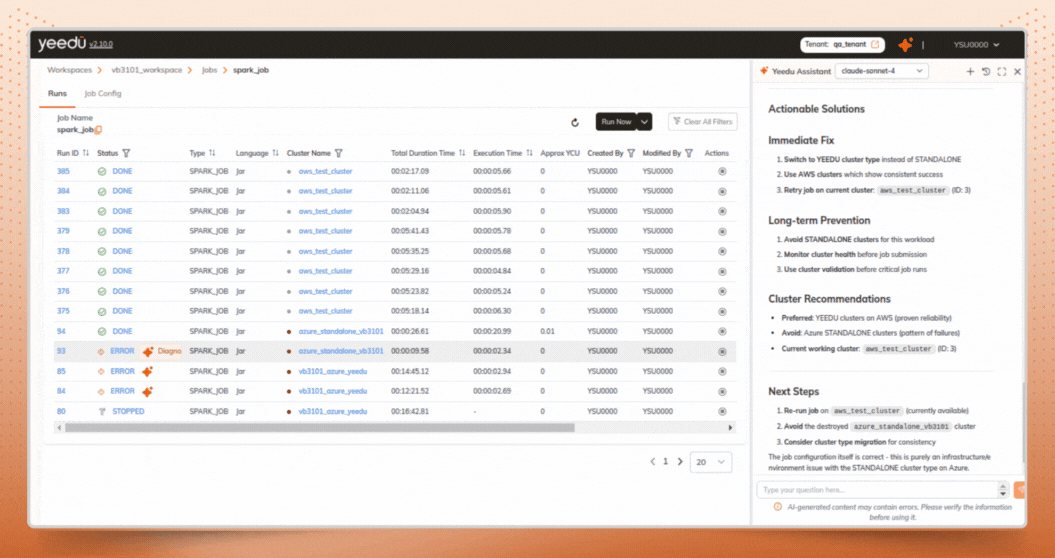The image size is (1055, 558).
Task: Click the Run Now button
Action: pyautogui.click(x=616, y=122)
